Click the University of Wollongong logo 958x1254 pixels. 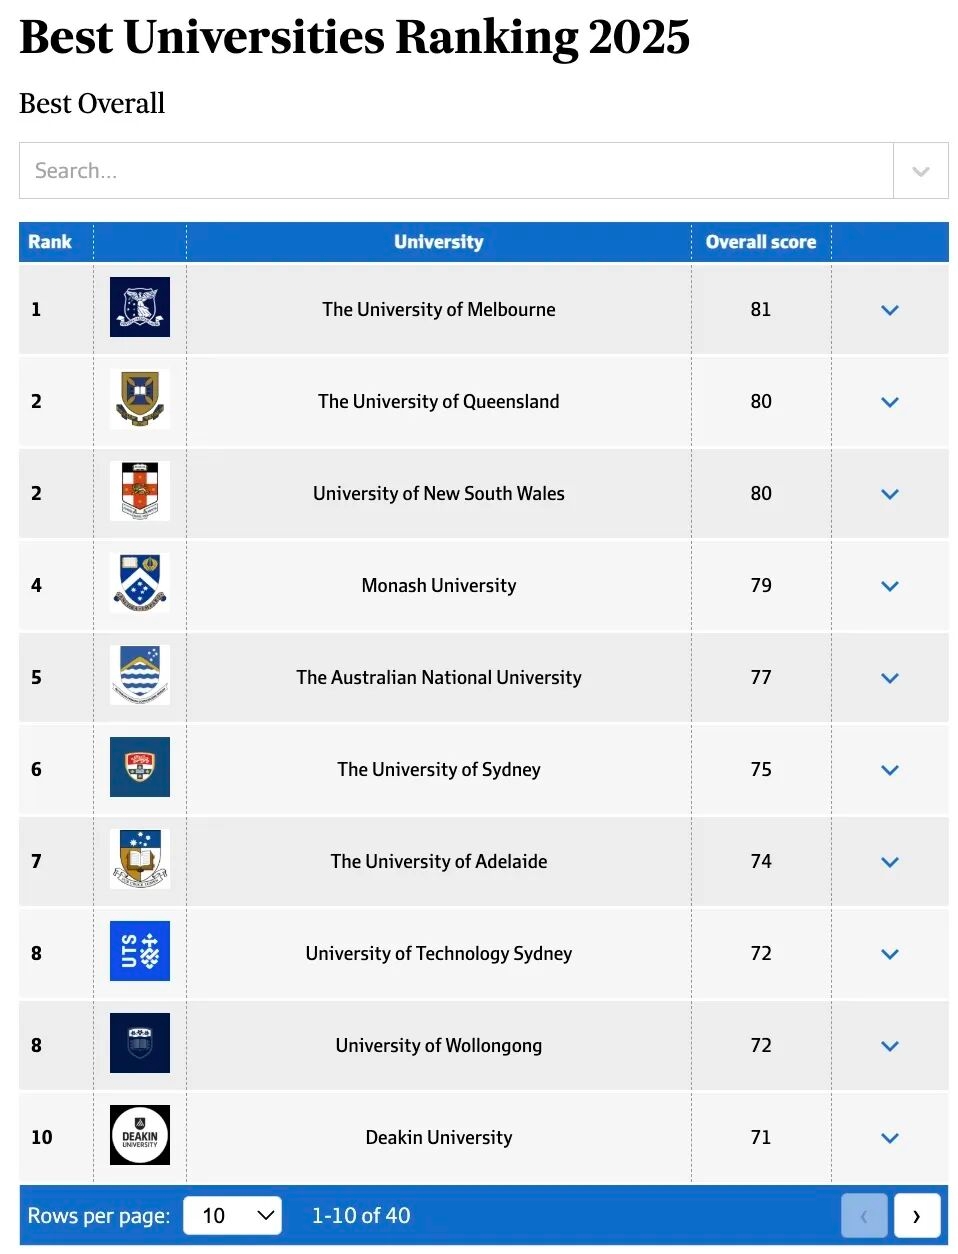[140, 1043]
